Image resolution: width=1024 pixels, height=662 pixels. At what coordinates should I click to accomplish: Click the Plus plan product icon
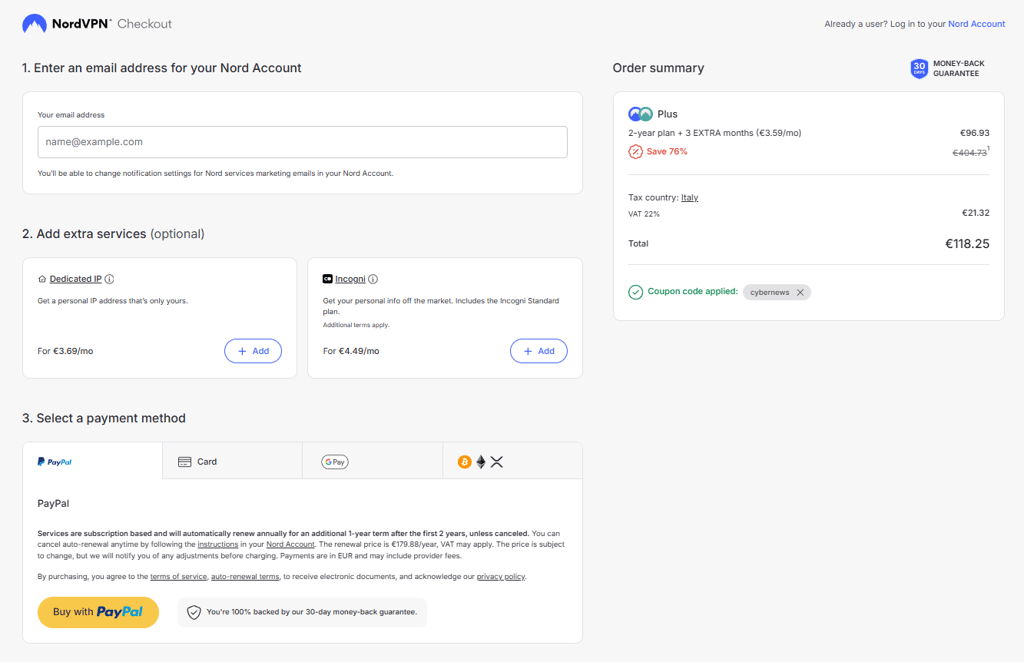[x=640, y=114]
